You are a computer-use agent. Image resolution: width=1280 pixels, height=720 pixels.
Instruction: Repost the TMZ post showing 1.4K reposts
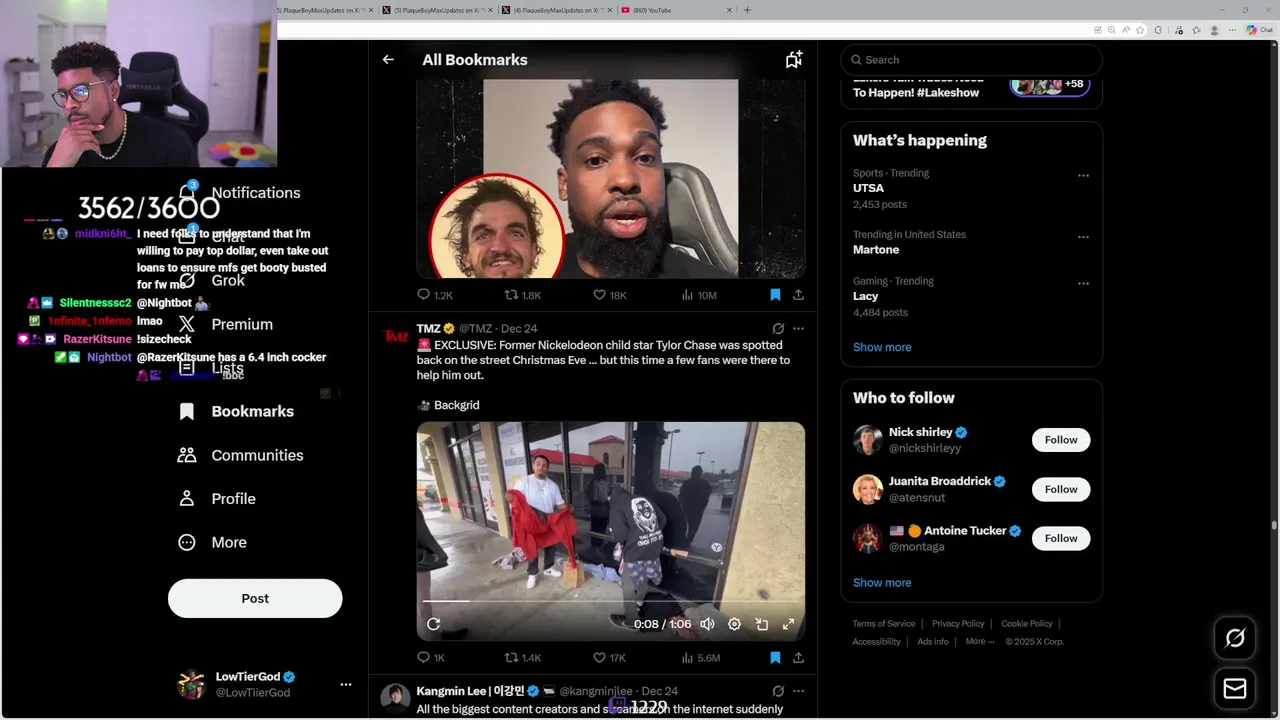click(x=523, y=658)
